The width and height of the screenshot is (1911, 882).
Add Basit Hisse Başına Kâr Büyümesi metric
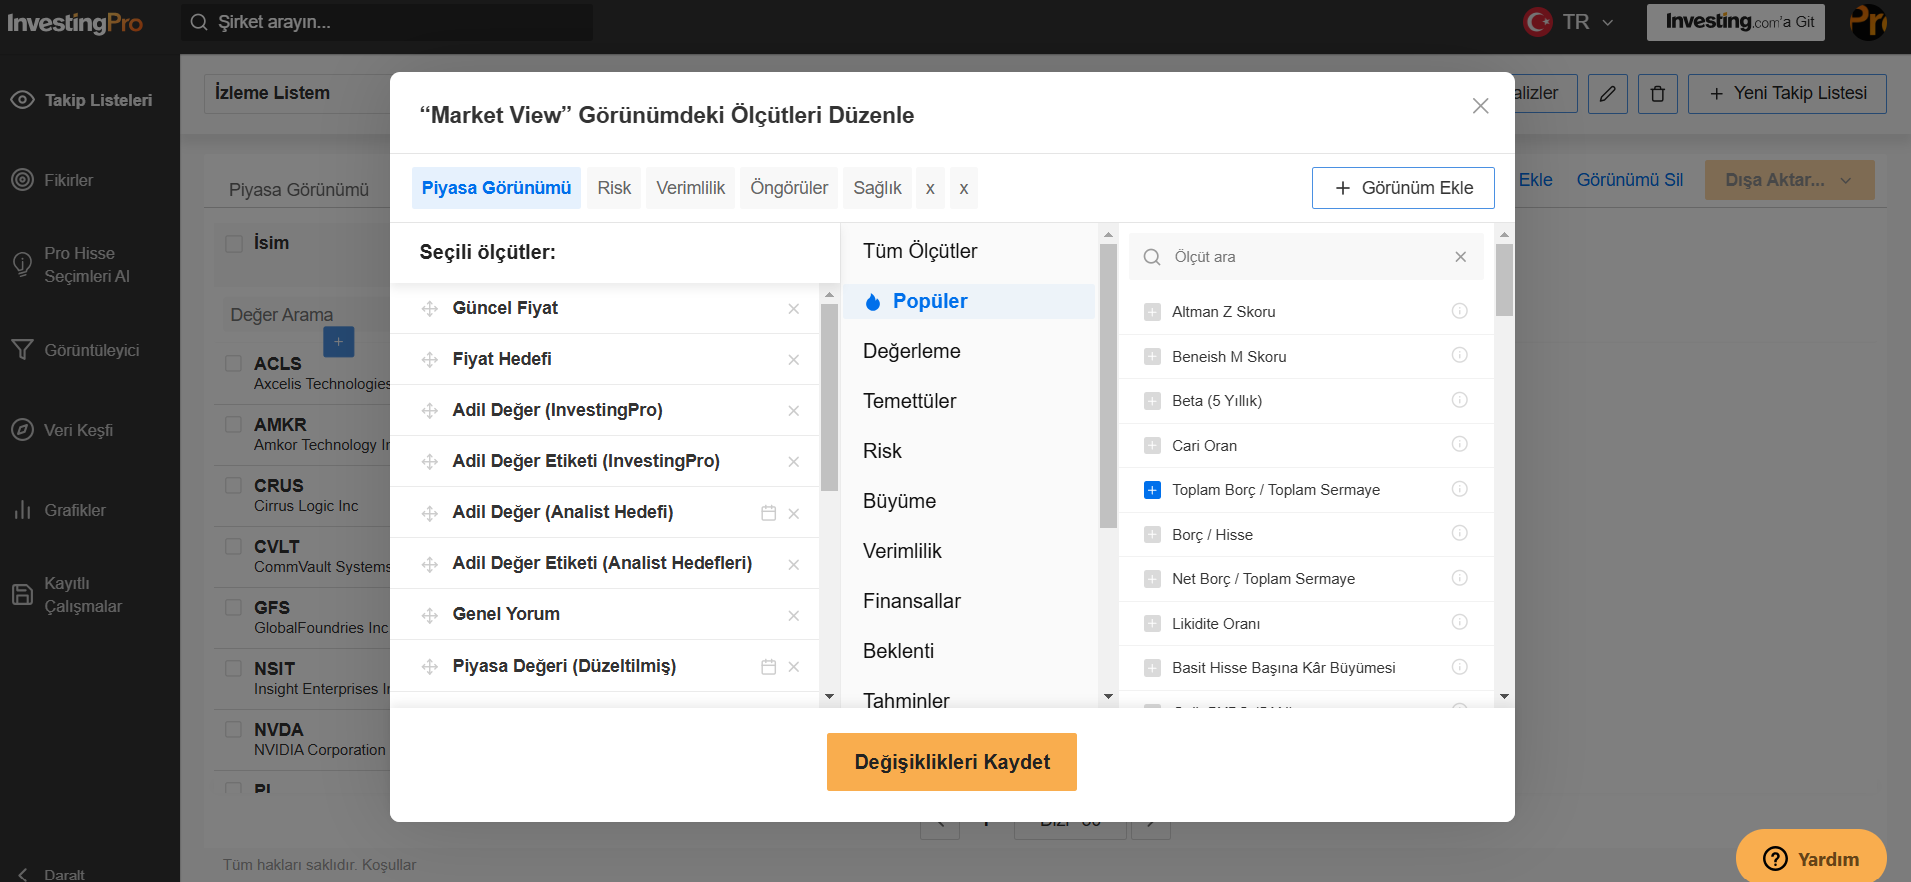(x=1152, y=668)
